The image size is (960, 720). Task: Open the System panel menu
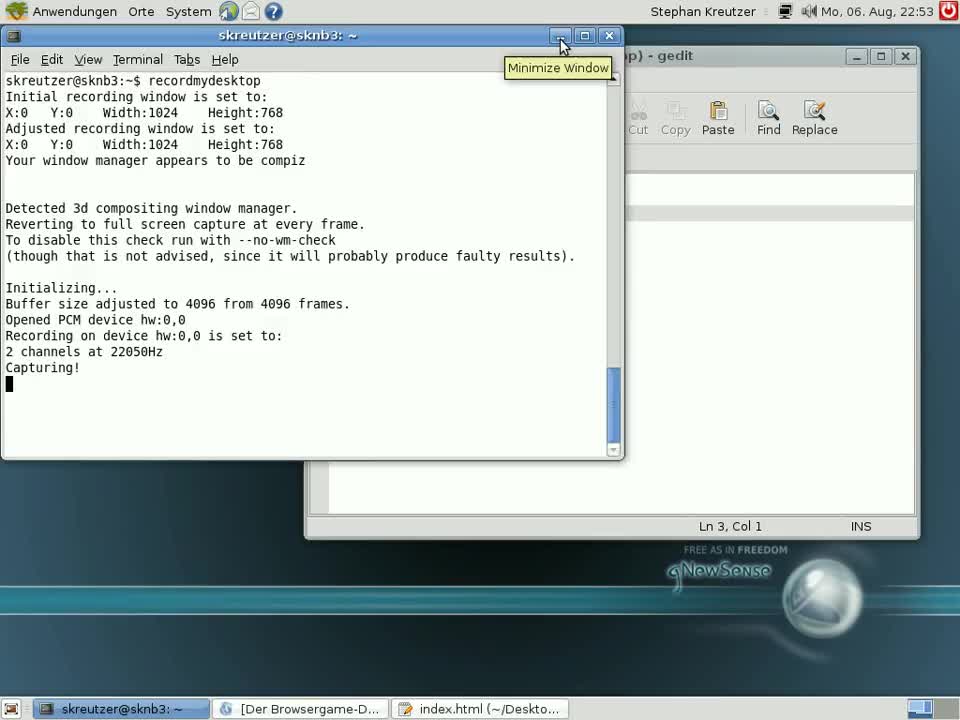(189, 11)
